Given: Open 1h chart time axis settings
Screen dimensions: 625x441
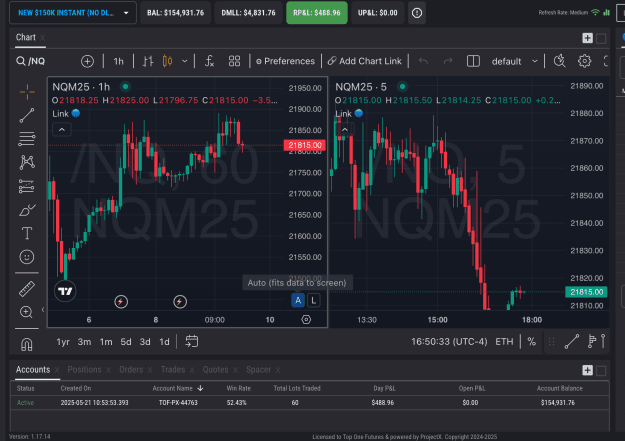Looking at the screenshot, I should point(306,319).
